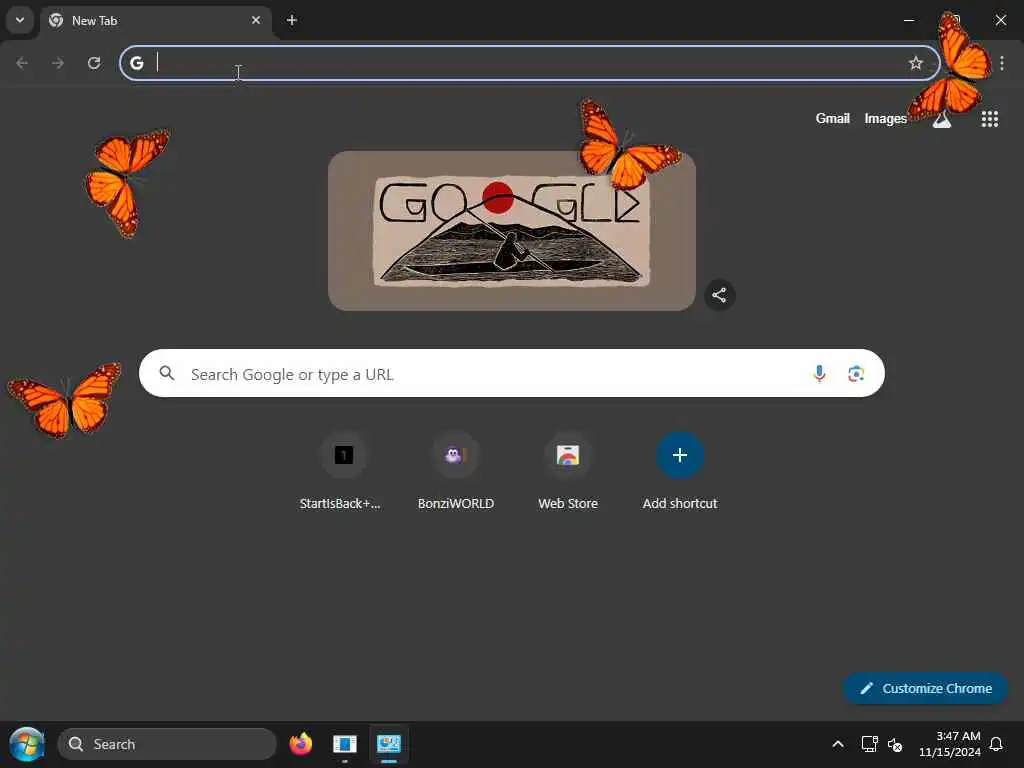Viewport: 1024px width, 768px height.
Task: Start voice search with microphone
Action: click(819, 374)
